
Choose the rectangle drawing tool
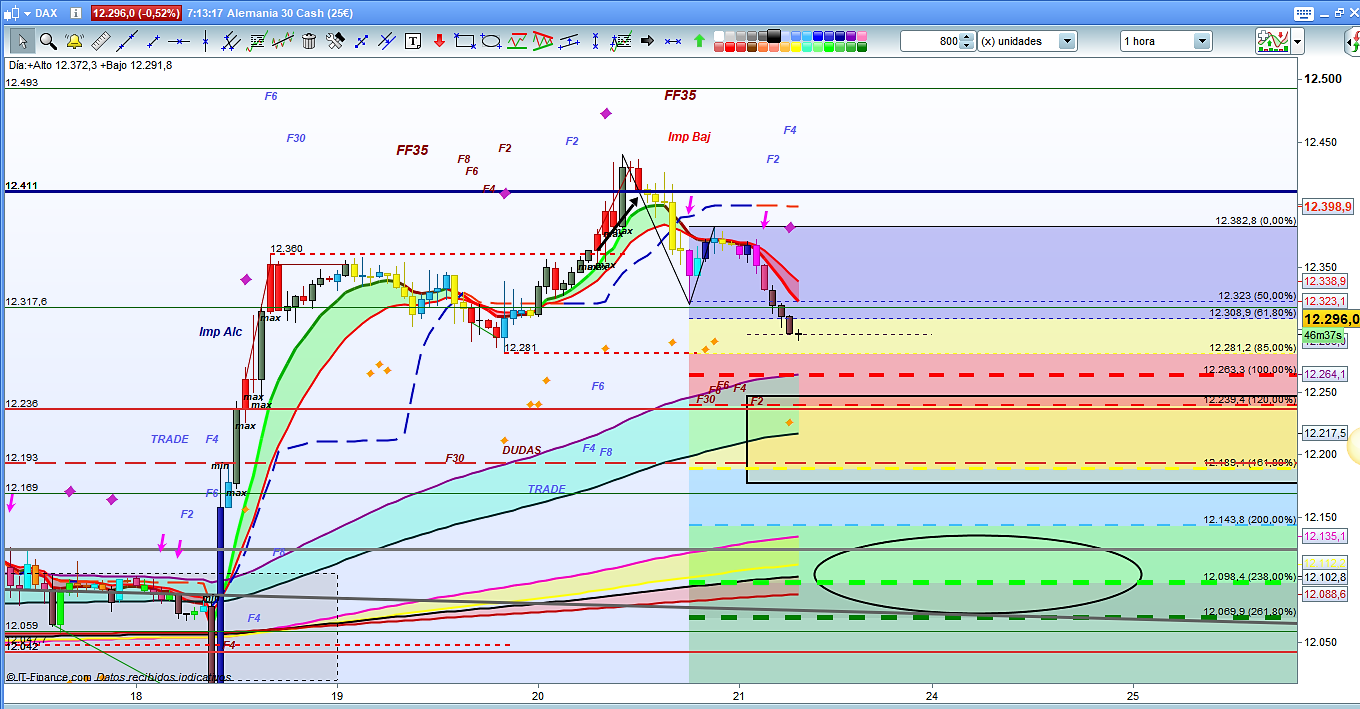(464, 41)
